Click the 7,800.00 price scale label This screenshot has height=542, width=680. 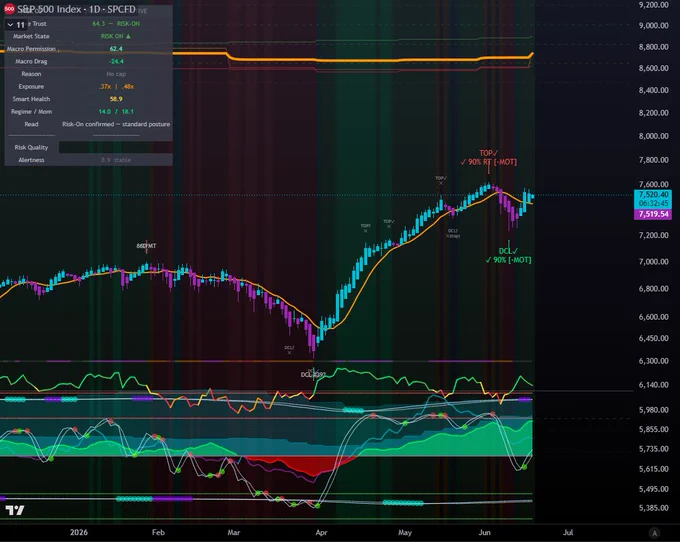point(653,160)
